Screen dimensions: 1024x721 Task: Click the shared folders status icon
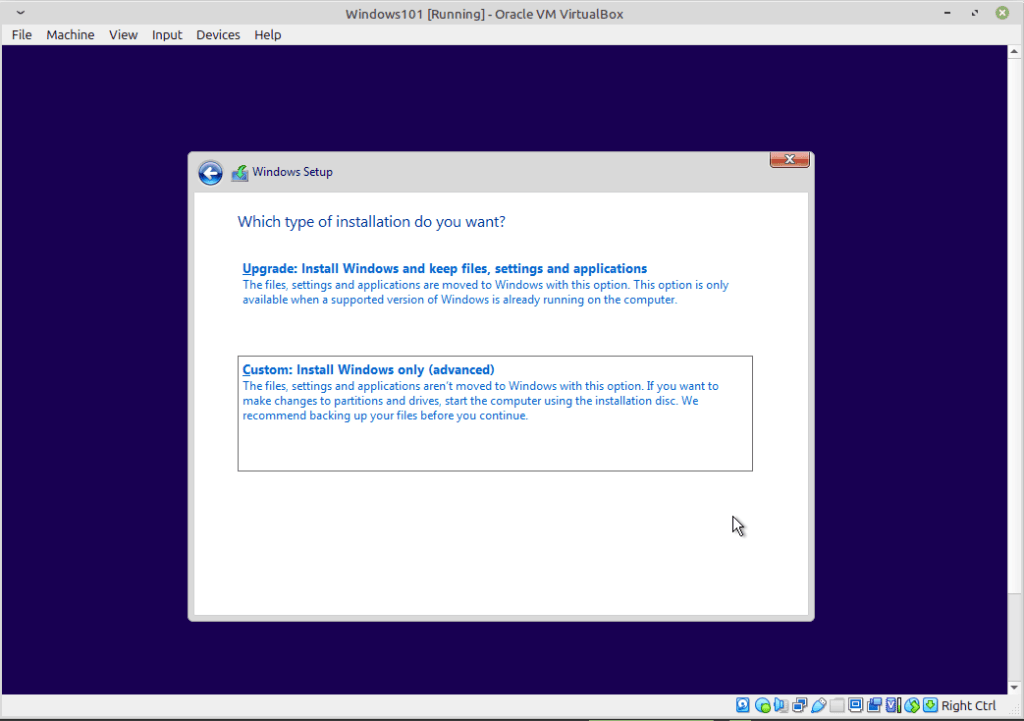[x=837, y=705]
